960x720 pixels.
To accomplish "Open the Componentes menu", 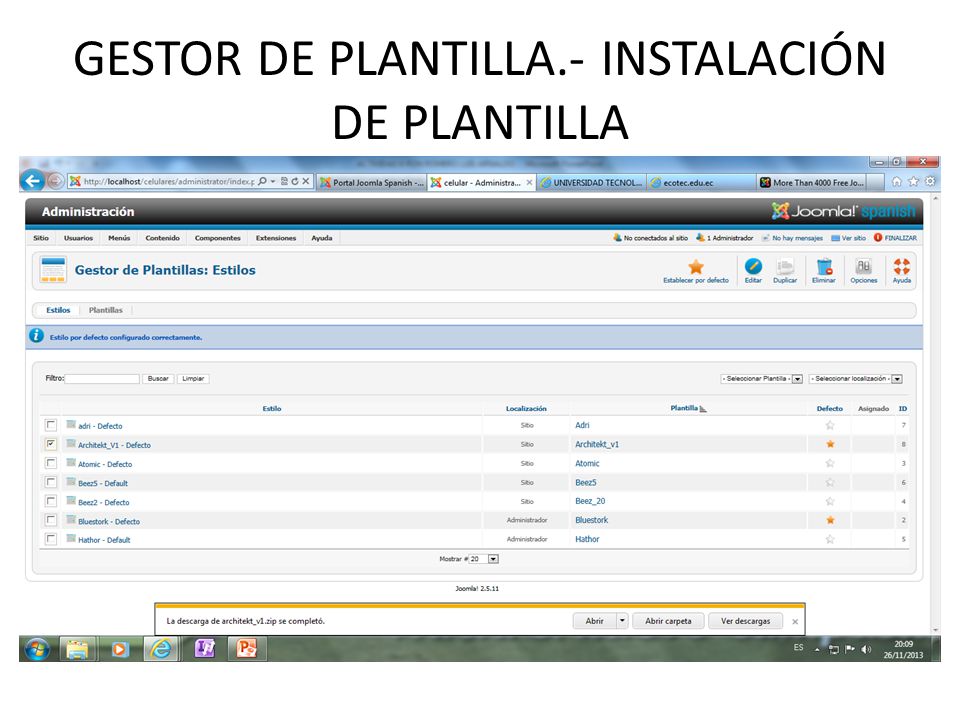I will point(217,238).
